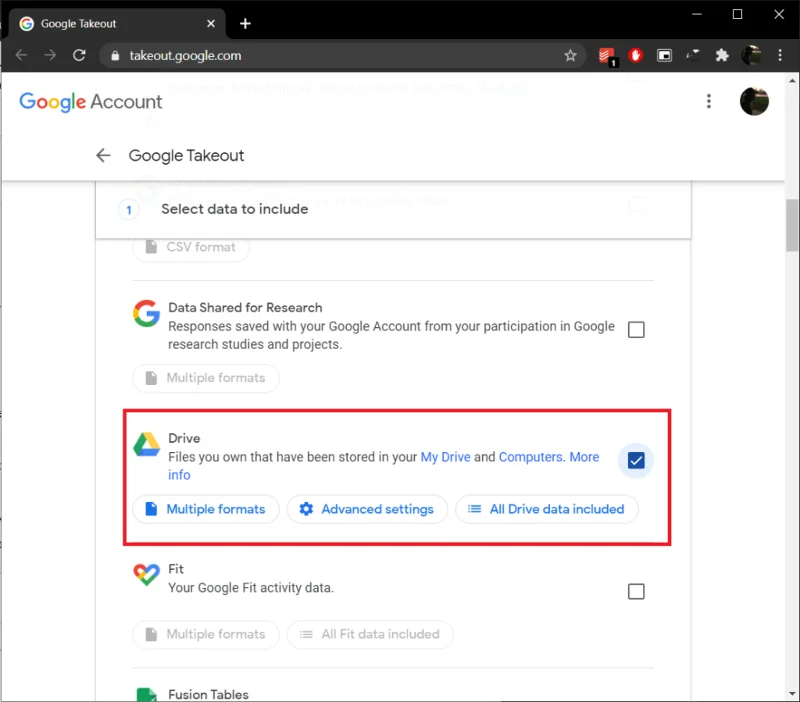Click Multiple formats under Data Shared for Research
800x702 pixels.
(x=206, y=378)
